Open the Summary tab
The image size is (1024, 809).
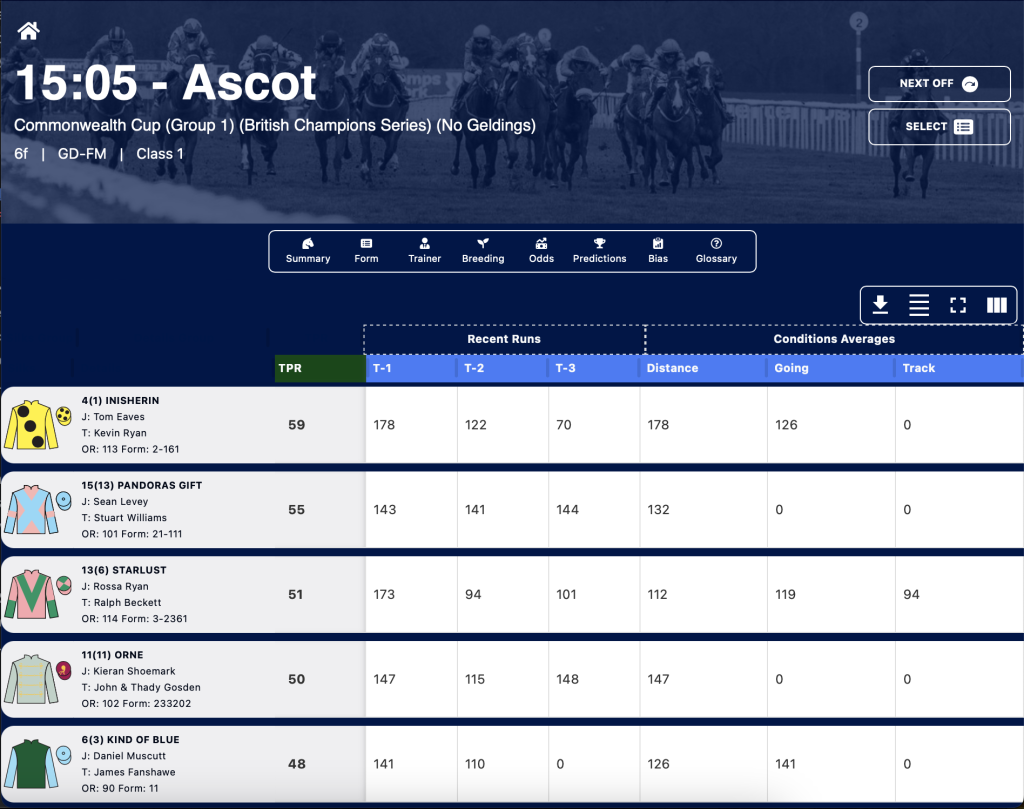[x=308, y=251]
